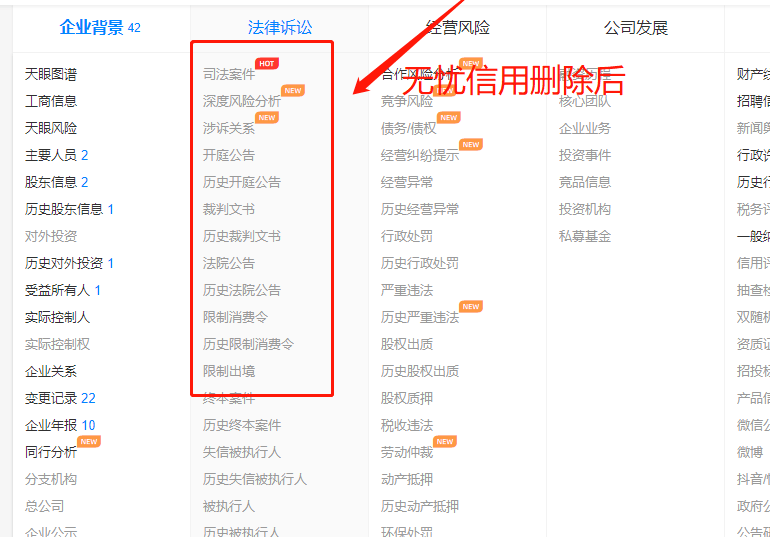Click NEW badge on 涉诉关系
This screenshot has height=537, width=770.
(267, 117)
